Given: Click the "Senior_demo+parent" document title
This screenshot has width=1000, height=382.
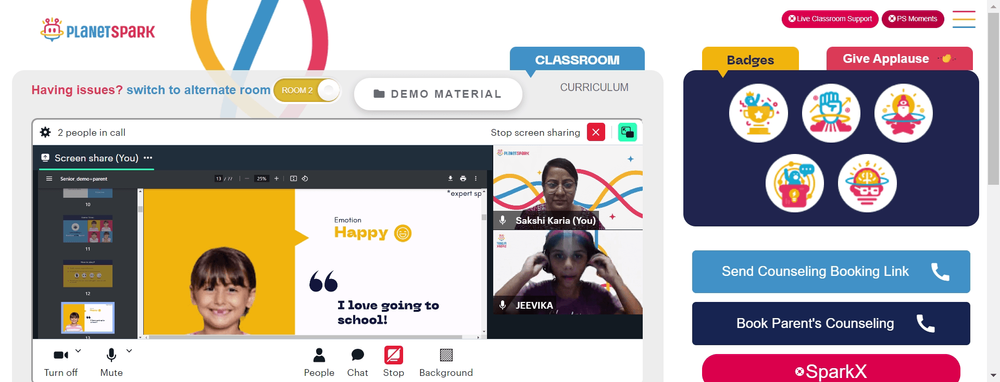Looking at the screenshot, I should coord(84,179).
